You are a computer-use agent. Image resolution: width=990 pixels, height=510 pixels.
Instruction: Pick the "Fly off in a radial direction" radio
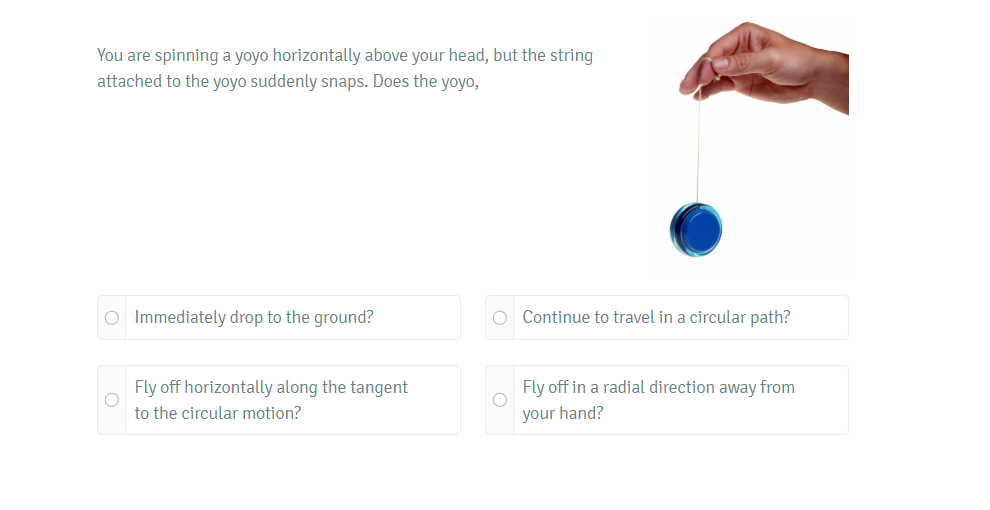(500, 400)
